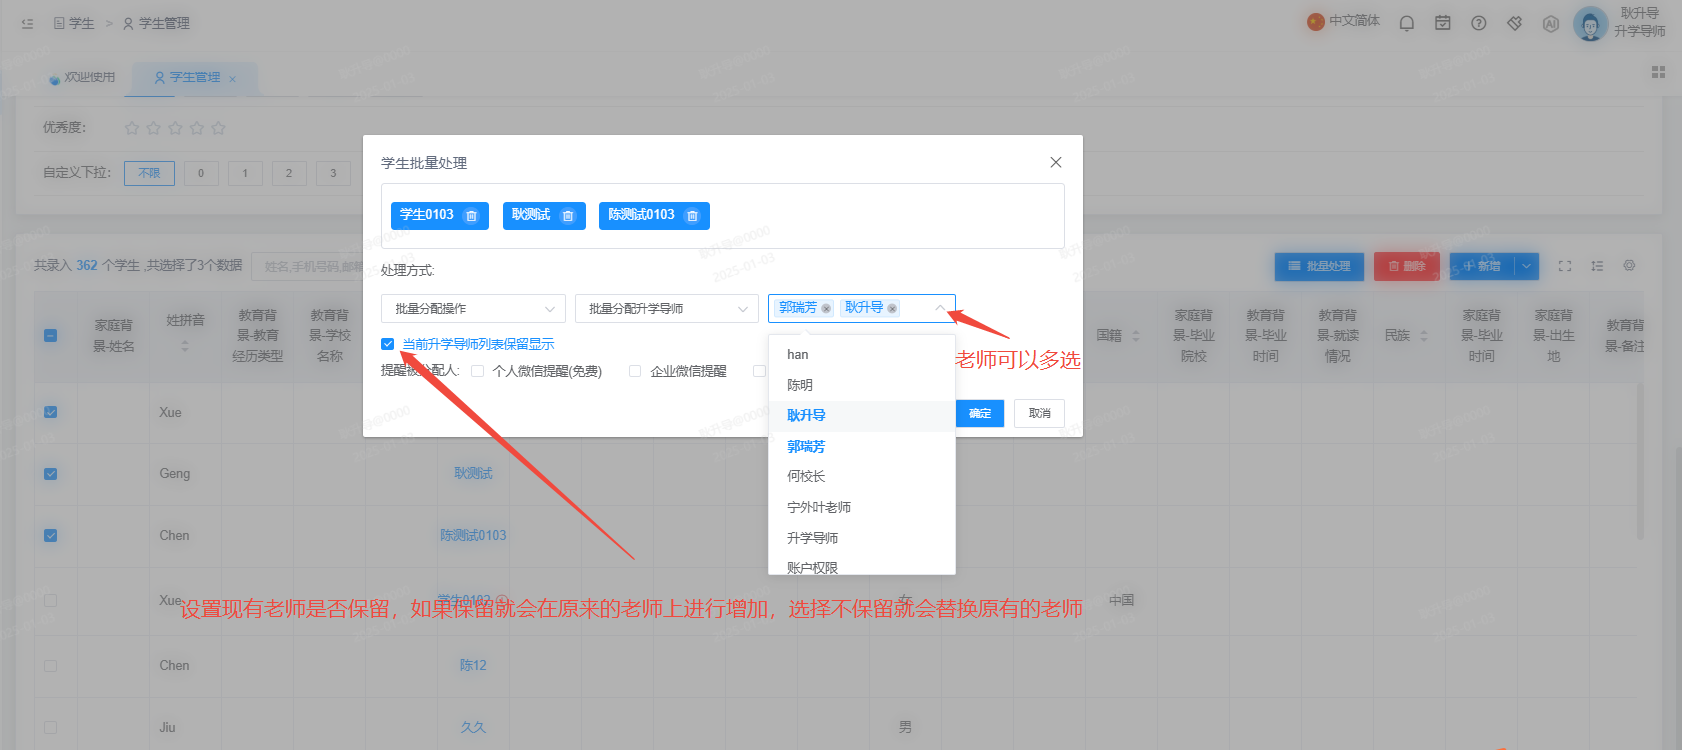
Task: Delete 耿测试 tag with trash icon
Action: 568,216
